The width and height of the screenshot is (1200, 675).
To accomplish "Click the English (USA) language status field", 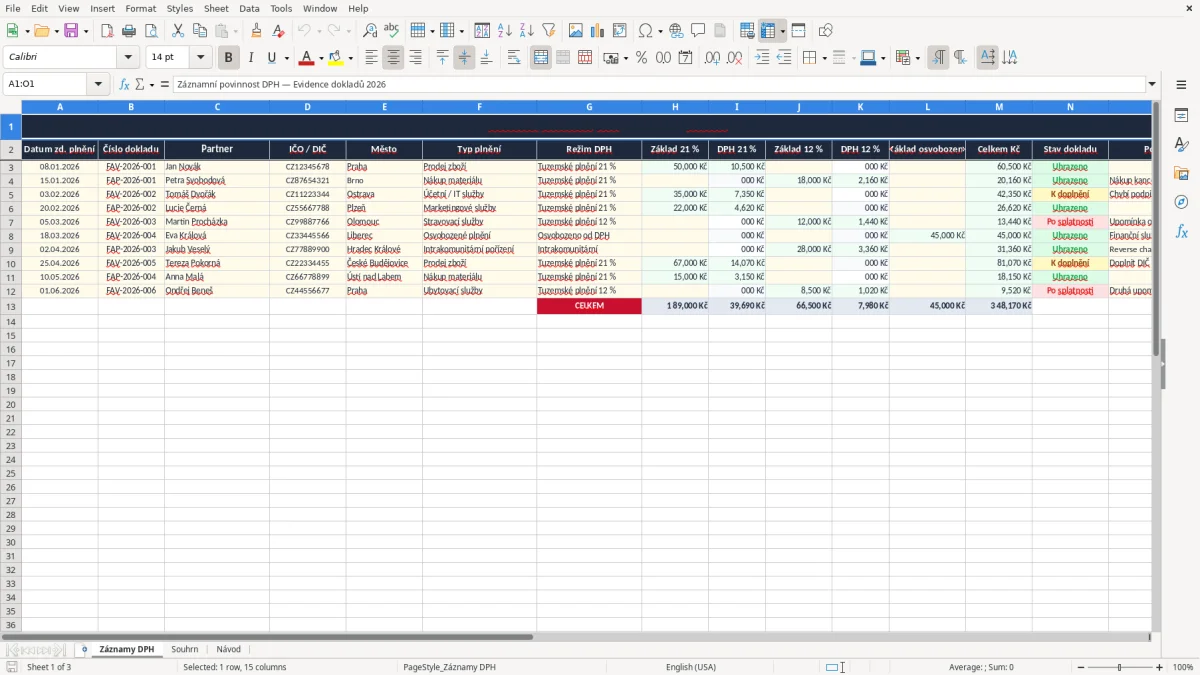I will (691, 667).
